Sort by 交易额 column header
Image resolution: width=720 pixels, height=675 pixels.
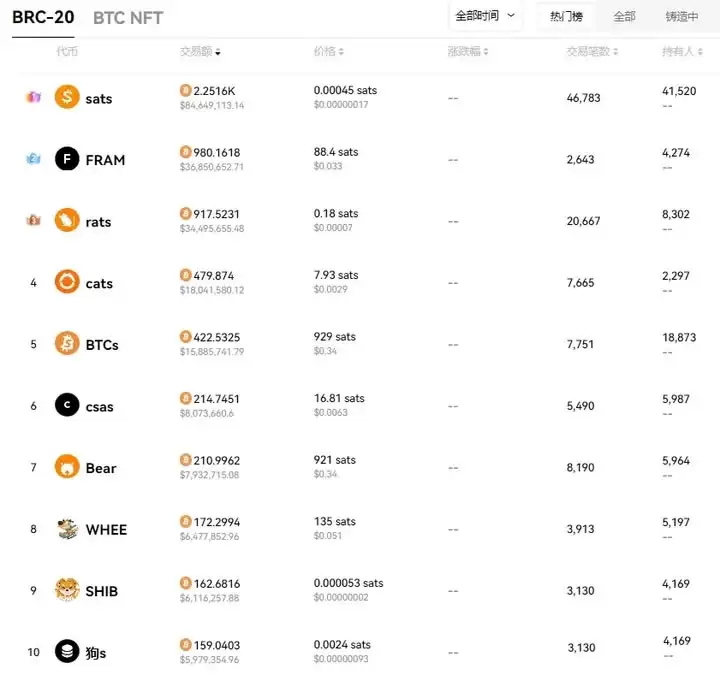coord(200,51)
